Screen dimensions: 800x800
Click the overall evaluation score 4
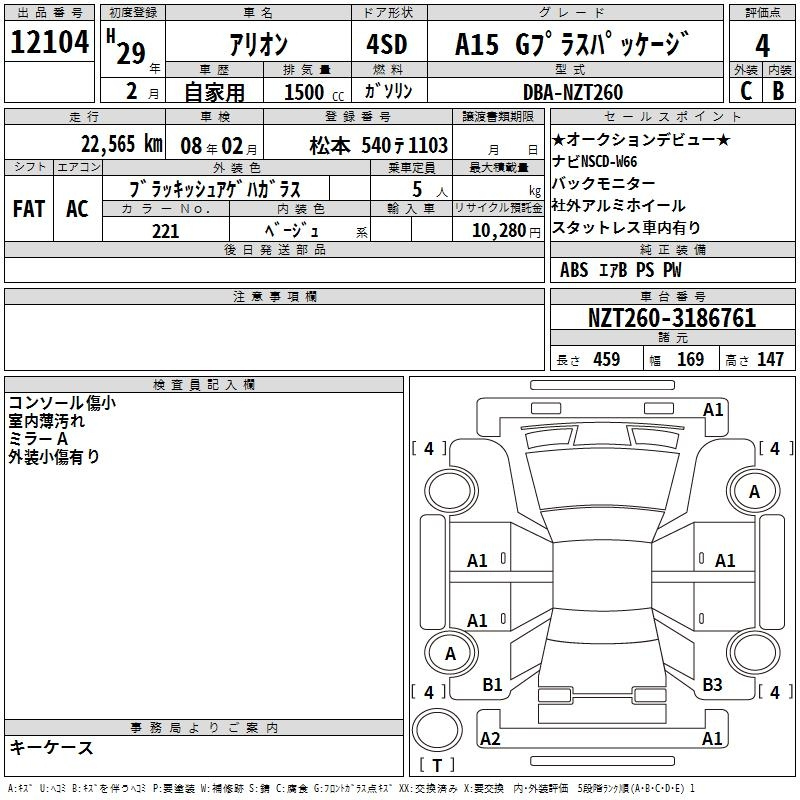click(x=763, y=45)
